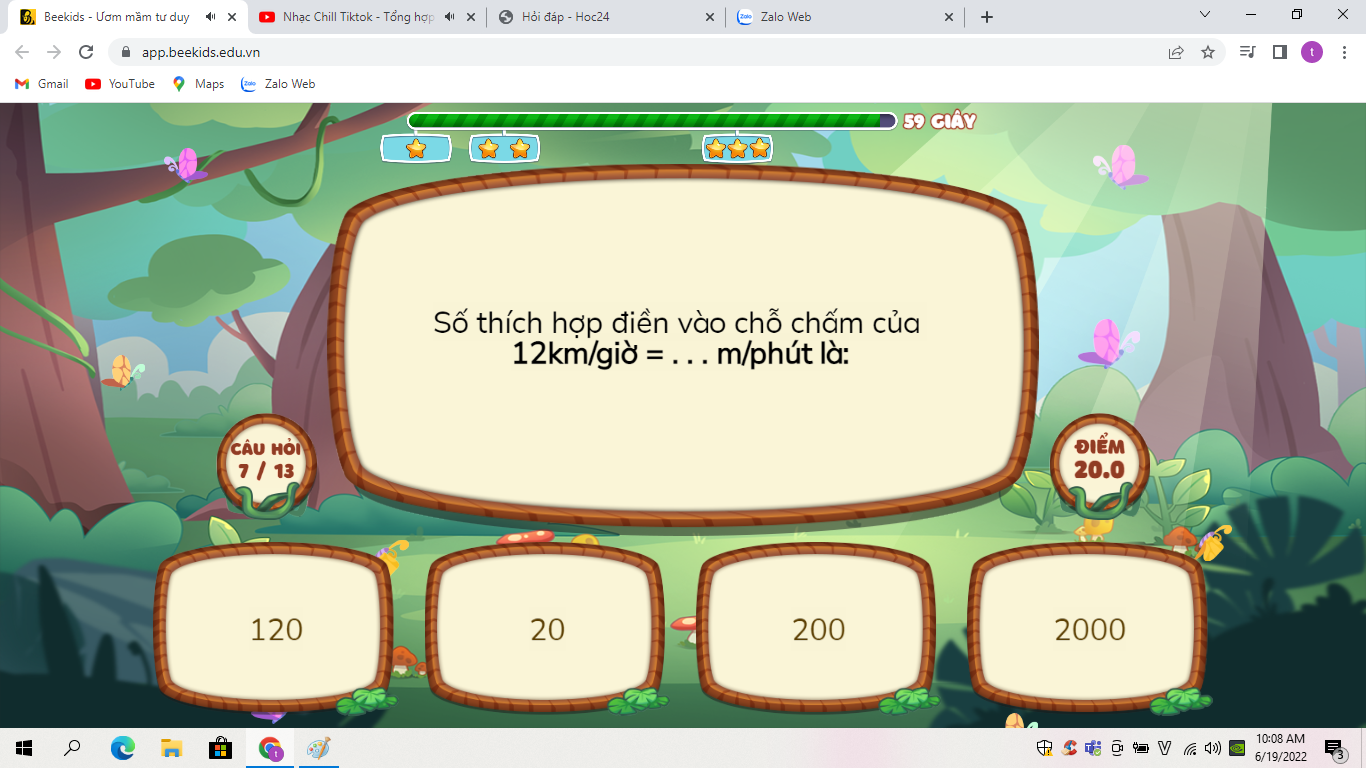Click the two-star milestone badge

tap(504, 149)
